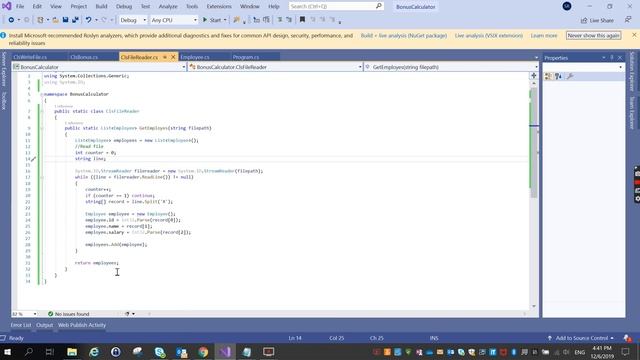Click the Categorized icon in Properties panel
The width and height of the screenshot is (640, 360).
[x=548, y=76]
